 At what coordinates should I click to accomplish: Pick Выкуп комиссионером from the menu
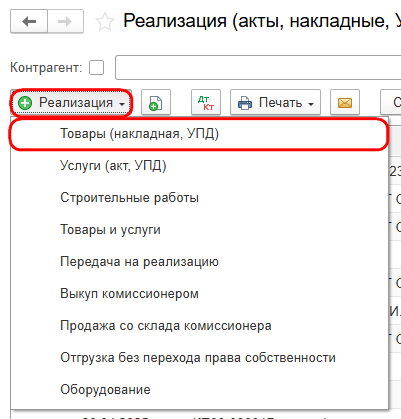[199, 294]
